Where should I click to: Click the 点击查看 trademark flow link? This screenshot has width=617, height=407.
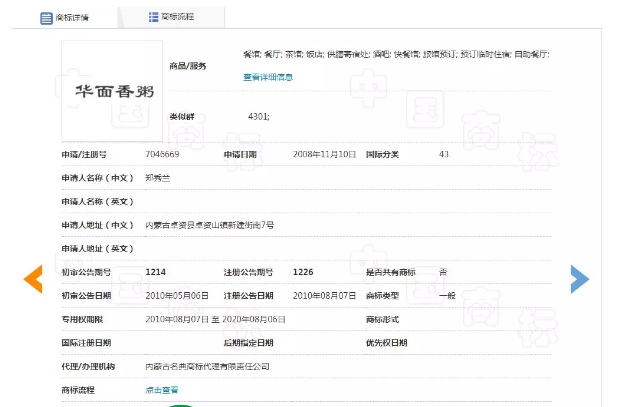pyautogui.click(x=162, y=389)
